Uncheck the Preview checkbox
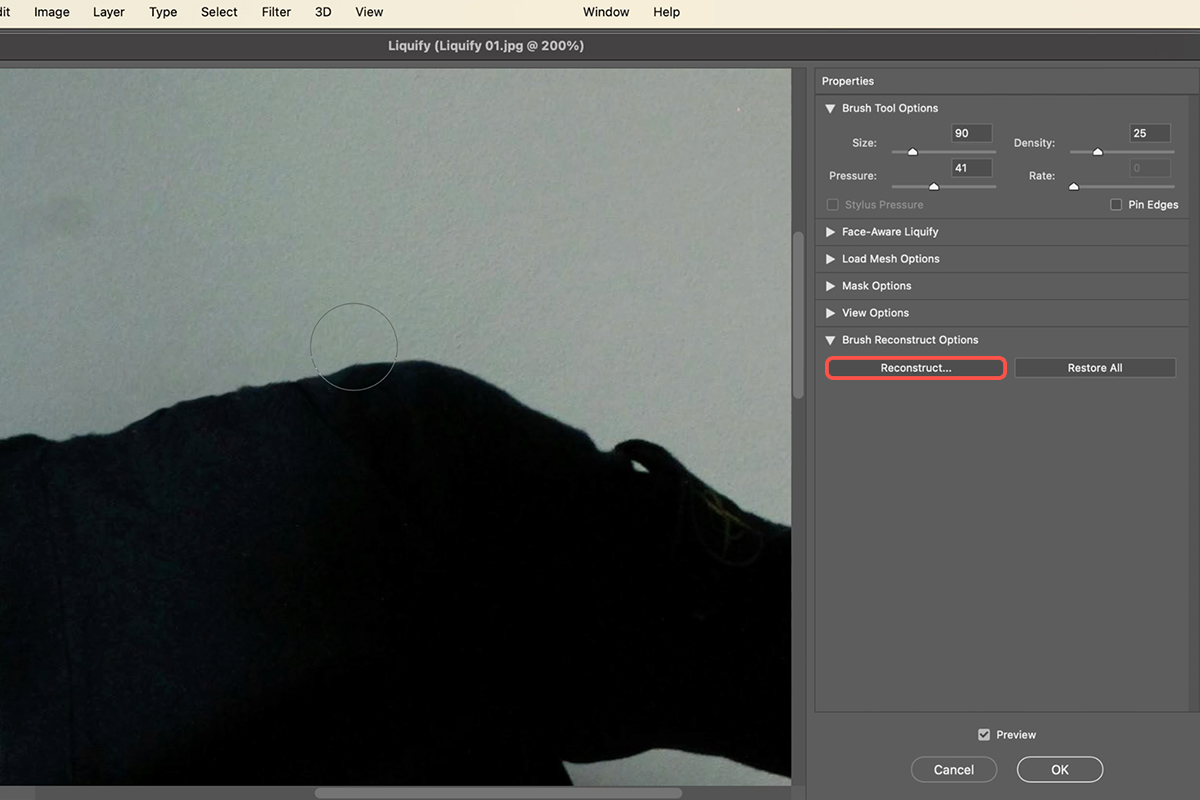Screen dimensions: 1200x800 click(984, 735)
